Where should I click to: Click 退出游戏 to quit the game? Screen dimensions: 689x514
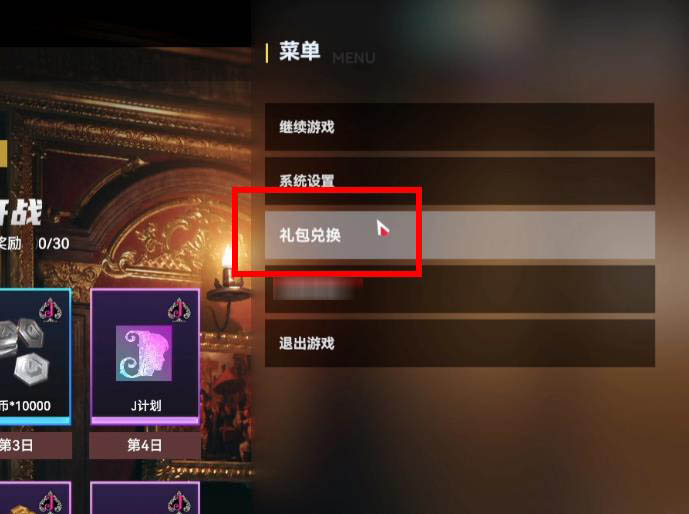[460, 343]
